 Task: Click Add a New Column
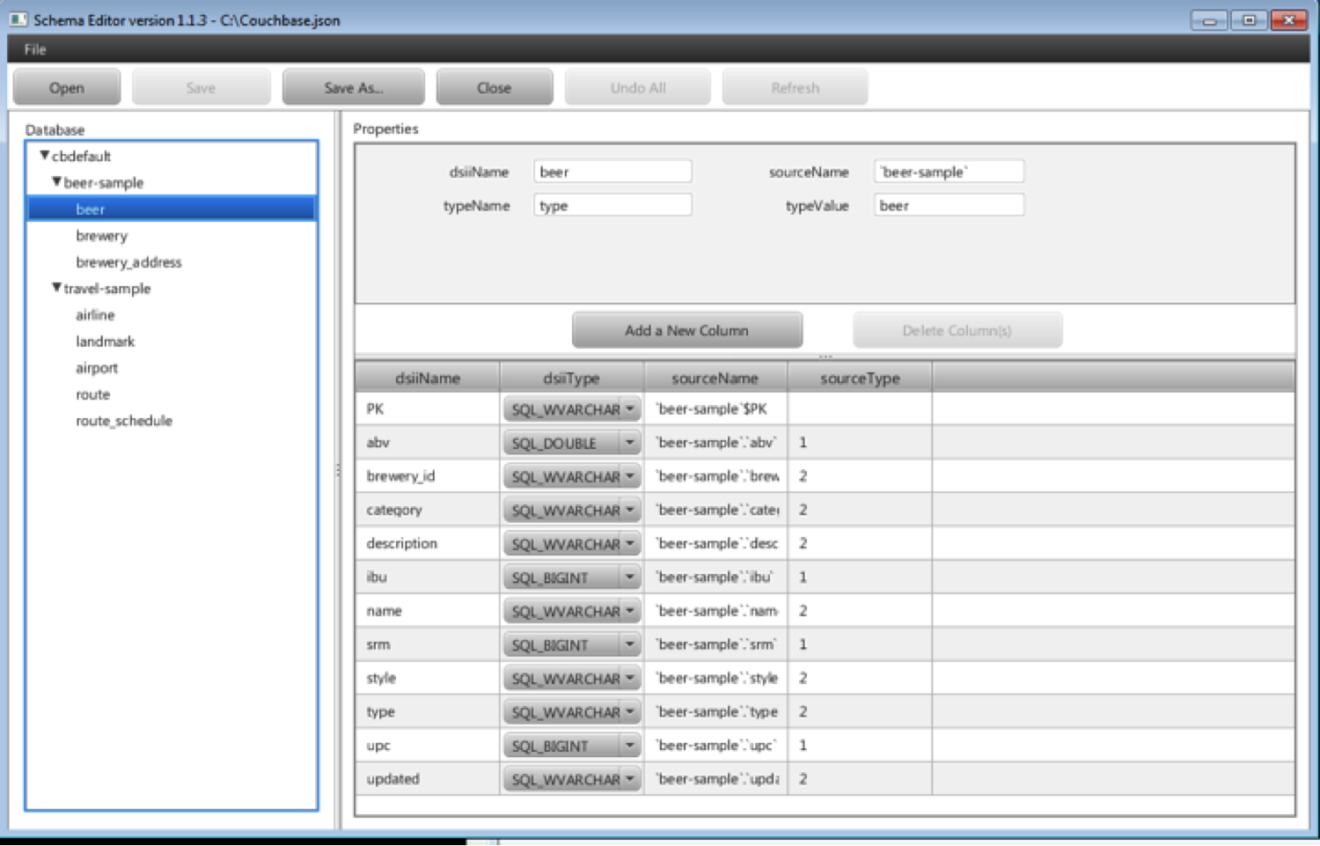point(687,329)
